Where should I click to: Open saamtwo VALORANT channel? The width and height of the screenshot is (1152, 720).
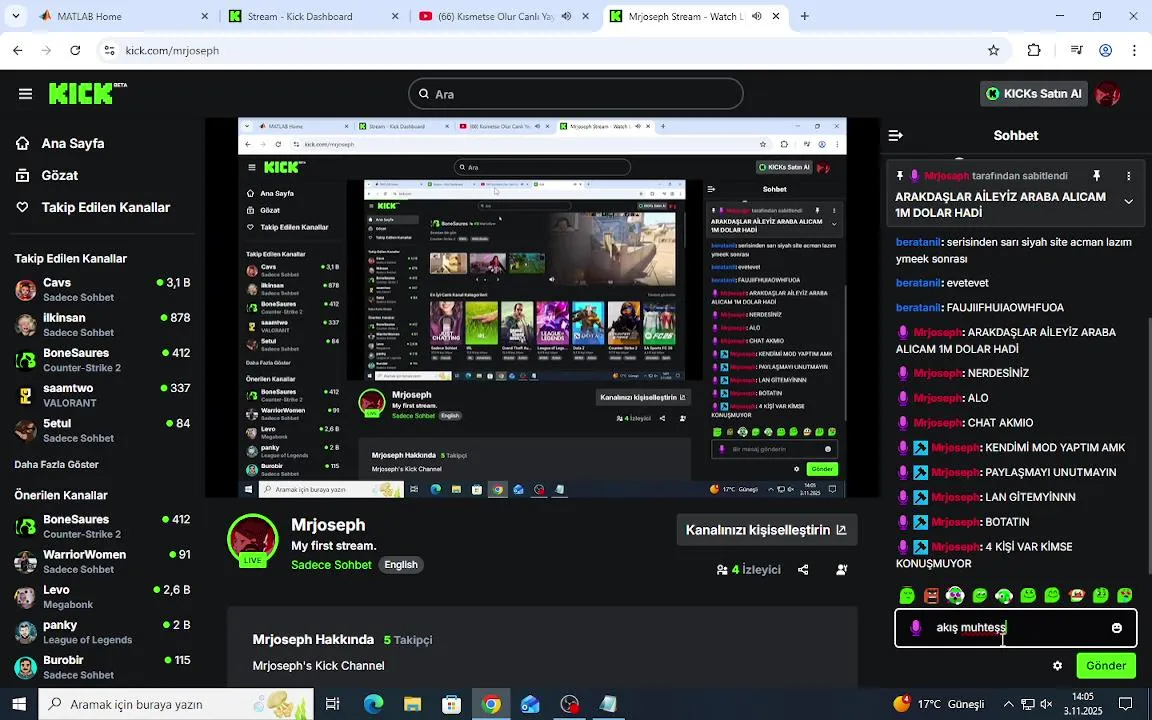click(103, 395)
